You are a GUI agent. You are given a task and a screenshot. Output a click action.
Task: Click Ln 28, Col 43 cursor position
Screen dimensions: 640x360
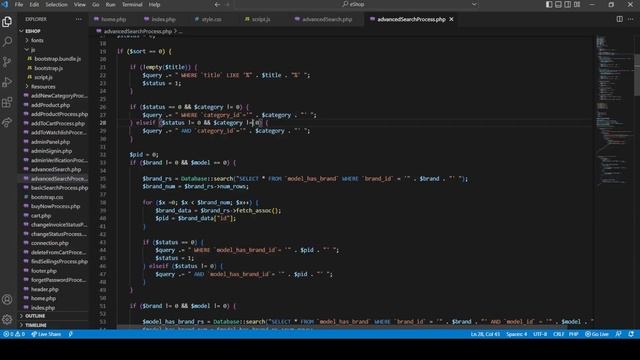tap(485, 334)
